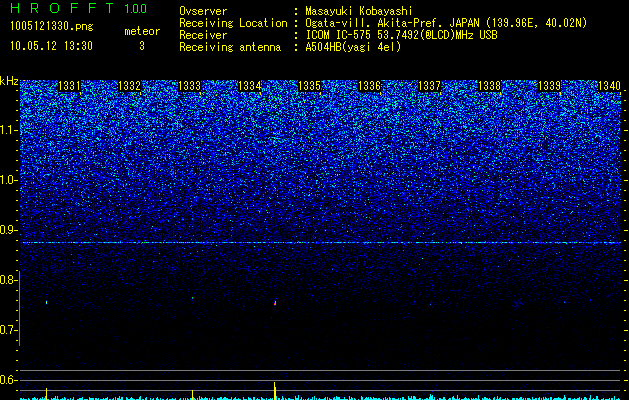Click the 0.6 frequency axis label

click(x=7, y=380)
